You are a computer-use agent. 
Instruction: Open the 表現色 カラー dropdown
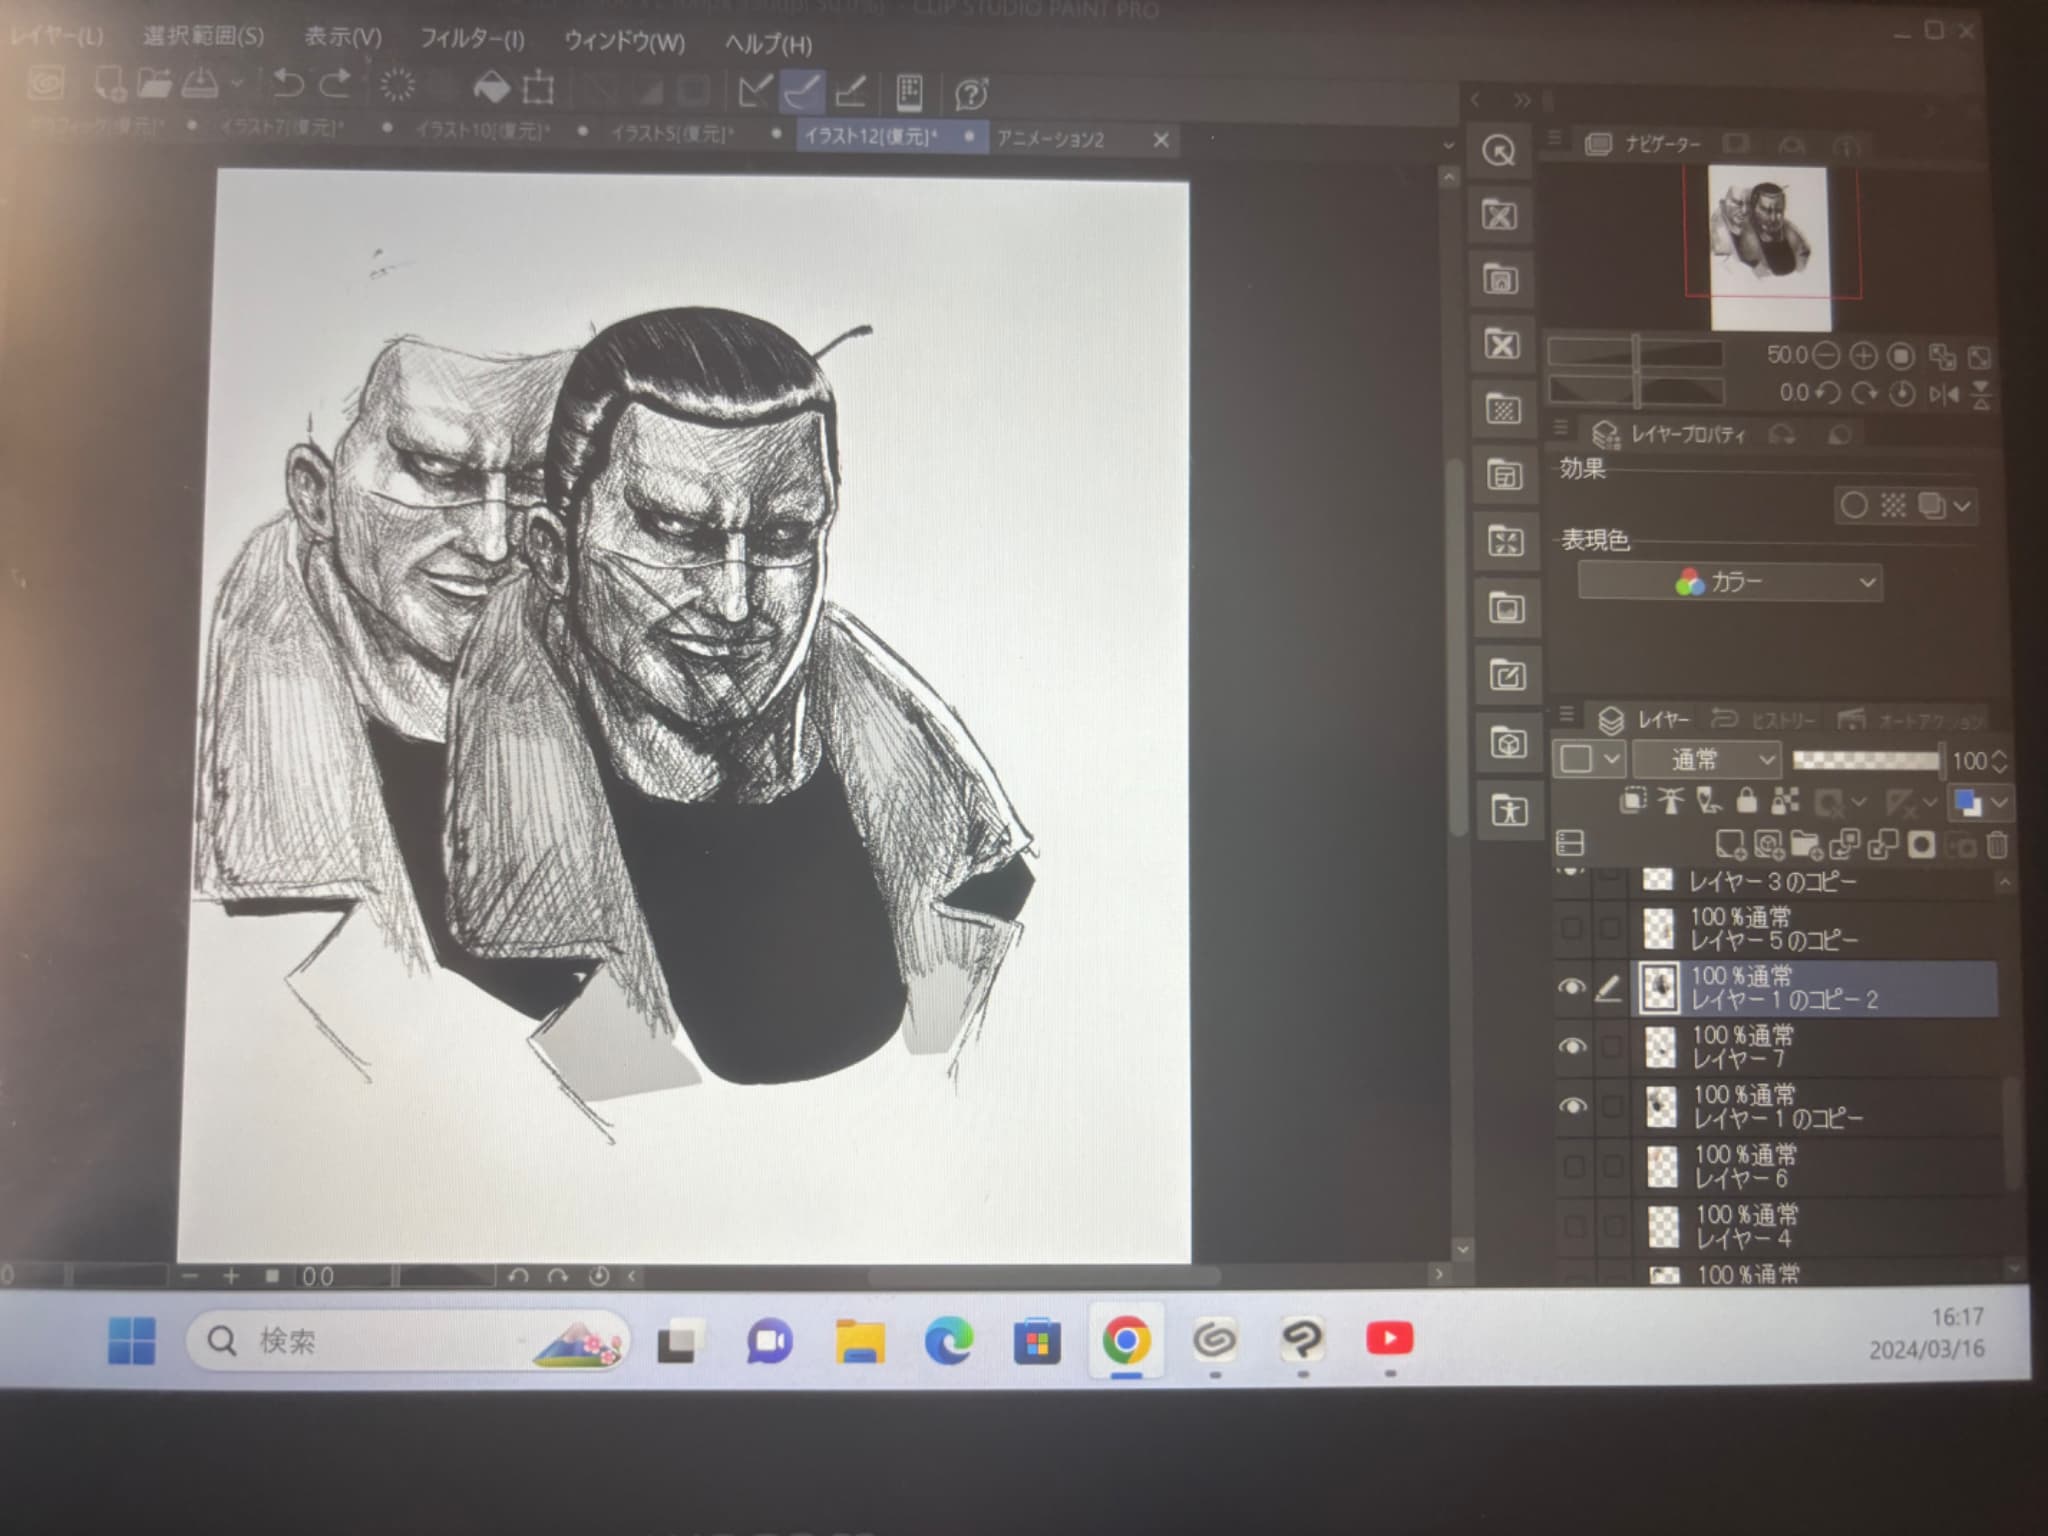1730,582
